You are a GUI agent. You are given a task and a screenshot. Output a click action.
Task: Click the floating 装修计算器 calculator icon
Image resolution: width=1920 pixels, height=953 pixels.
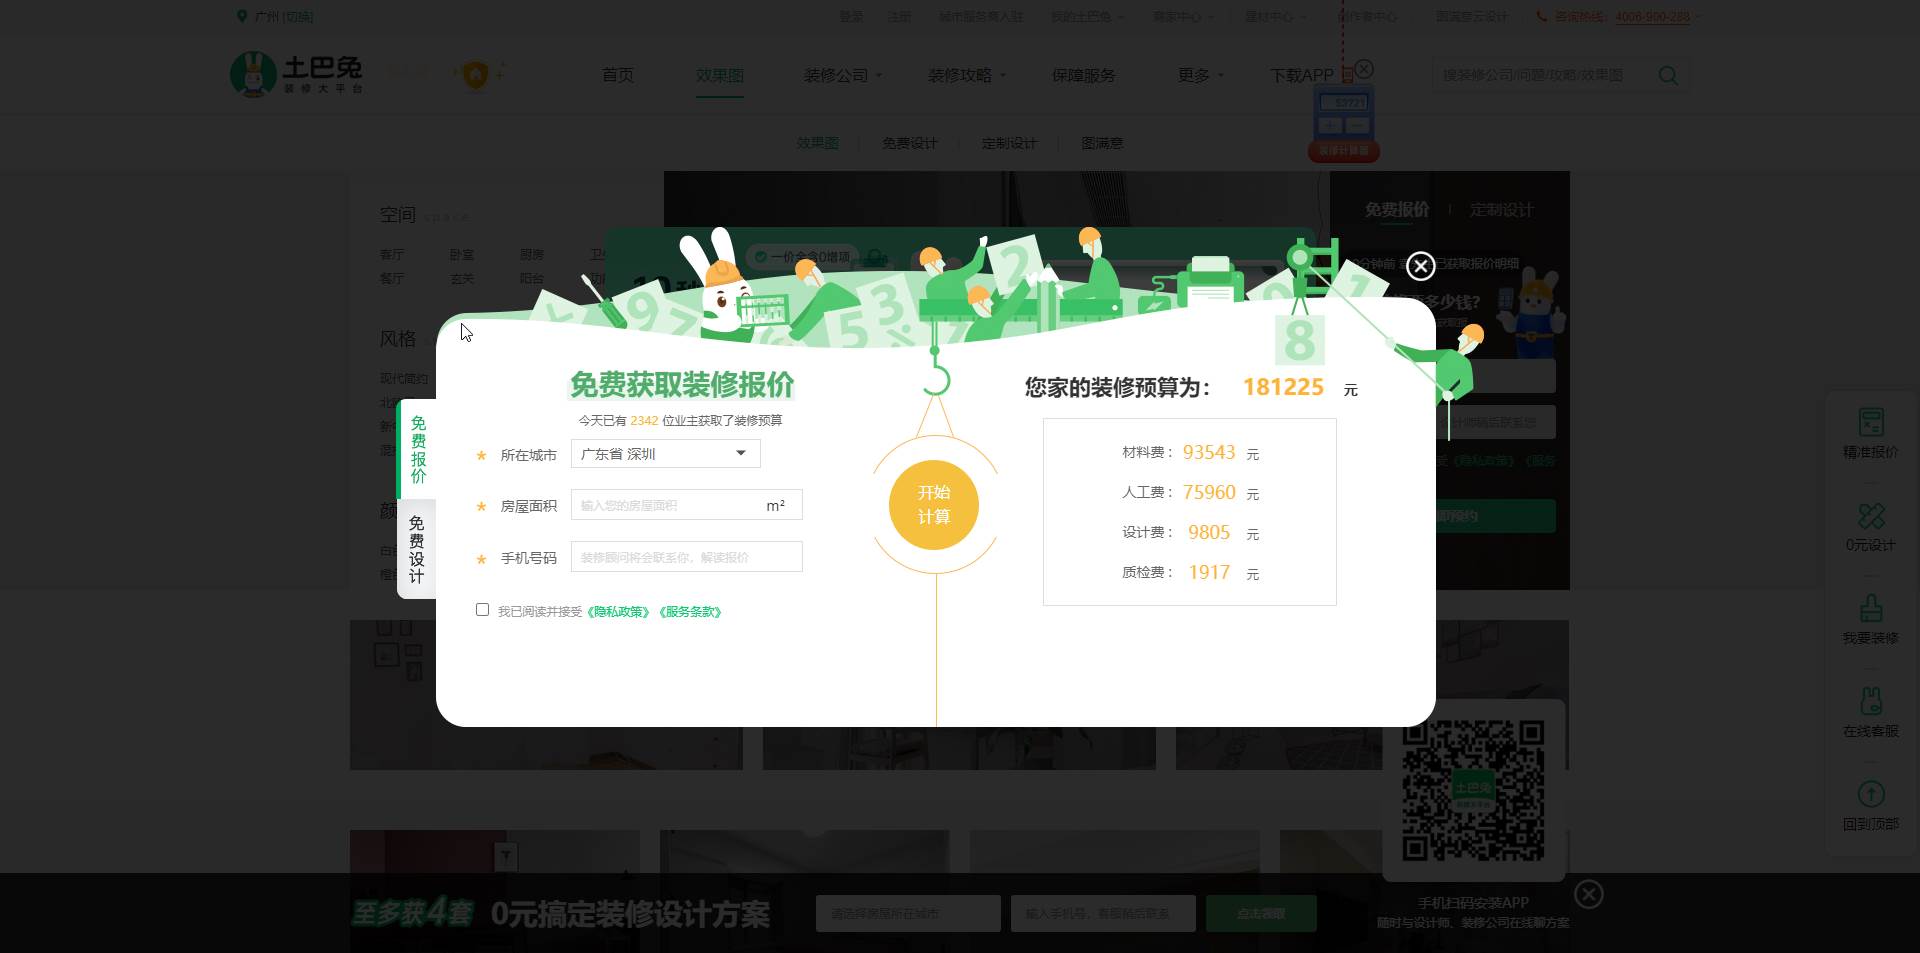(1343, 122)
